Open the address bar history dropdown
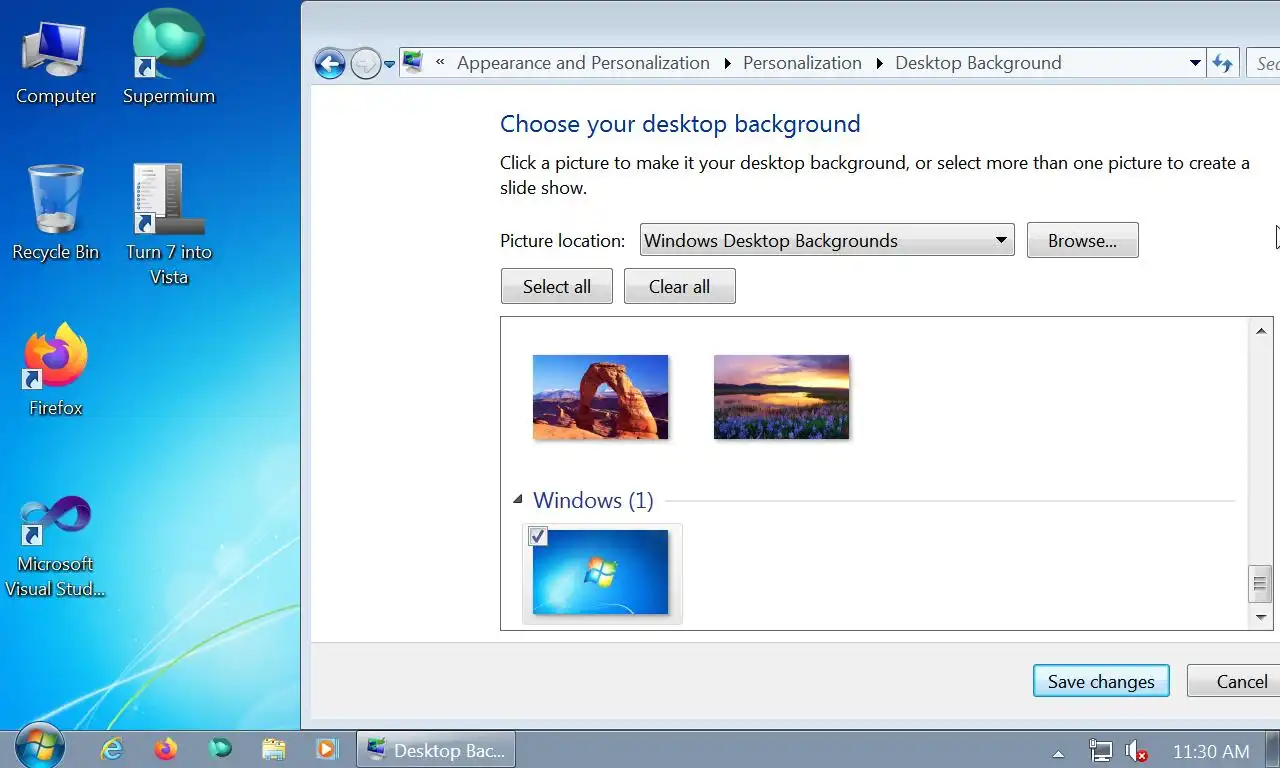This screenshot has width=1280, height=768. coord(1194,63)
